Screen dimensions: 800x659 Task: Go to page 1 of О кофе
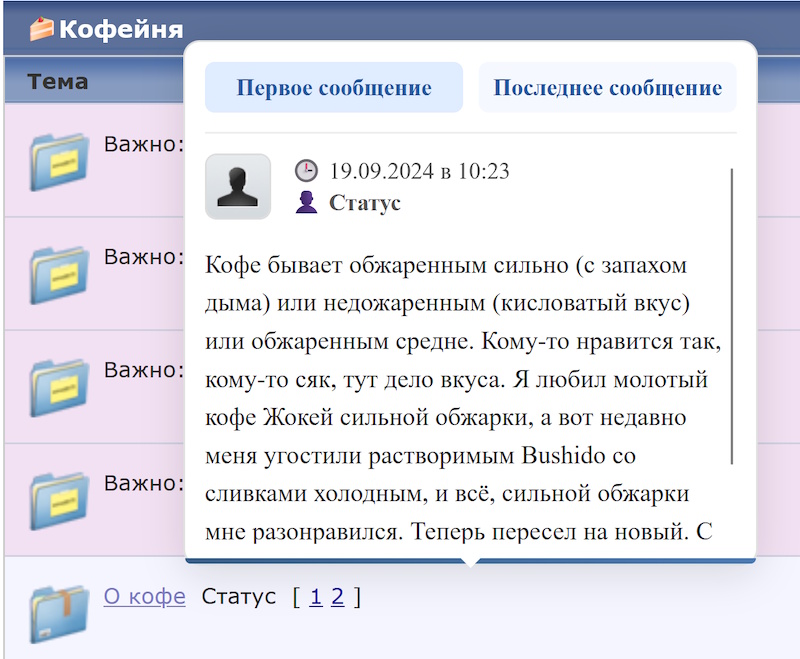click(316, 596)
